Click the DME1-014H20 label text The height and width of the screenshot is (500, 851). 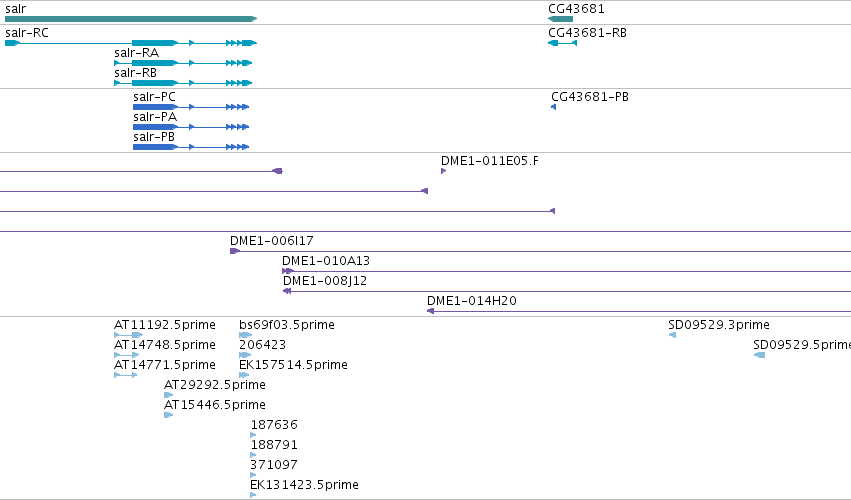(472, 301)
